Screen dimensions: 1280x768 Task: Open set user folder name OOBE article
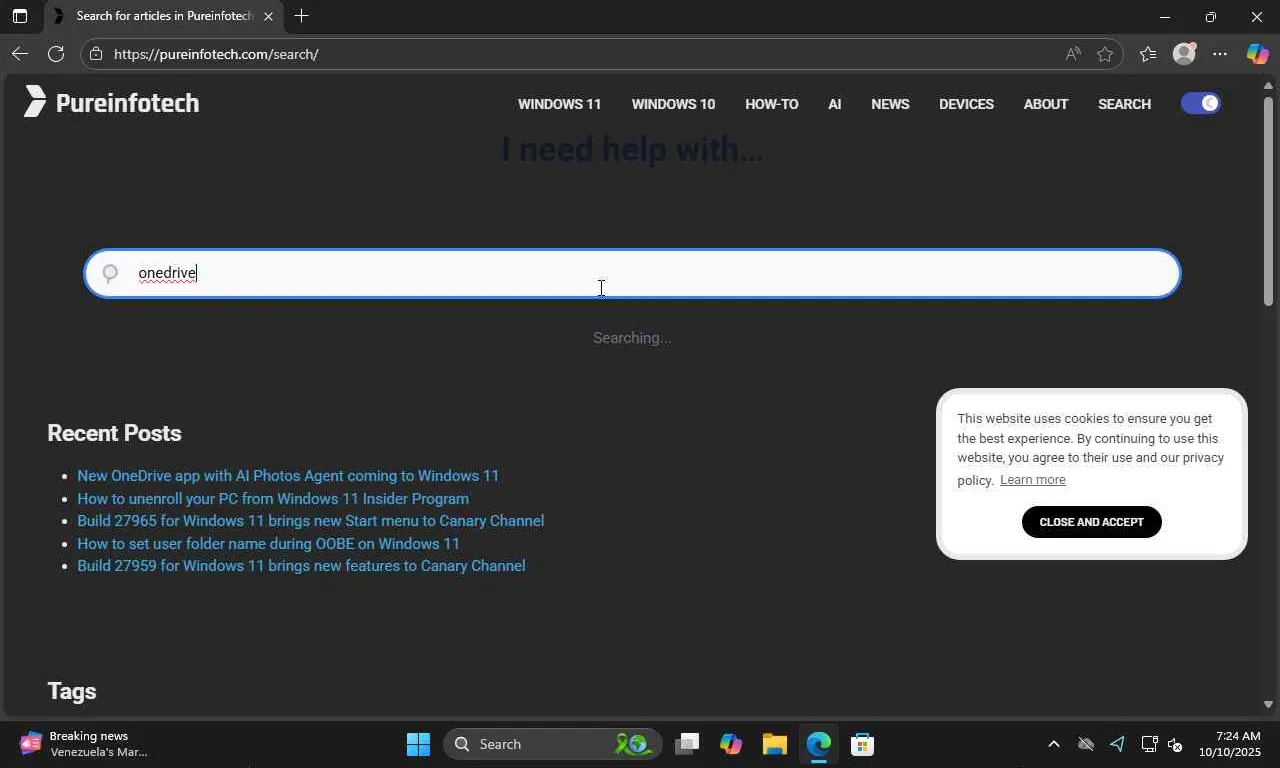pyautogui.click(x=268, y=544)
